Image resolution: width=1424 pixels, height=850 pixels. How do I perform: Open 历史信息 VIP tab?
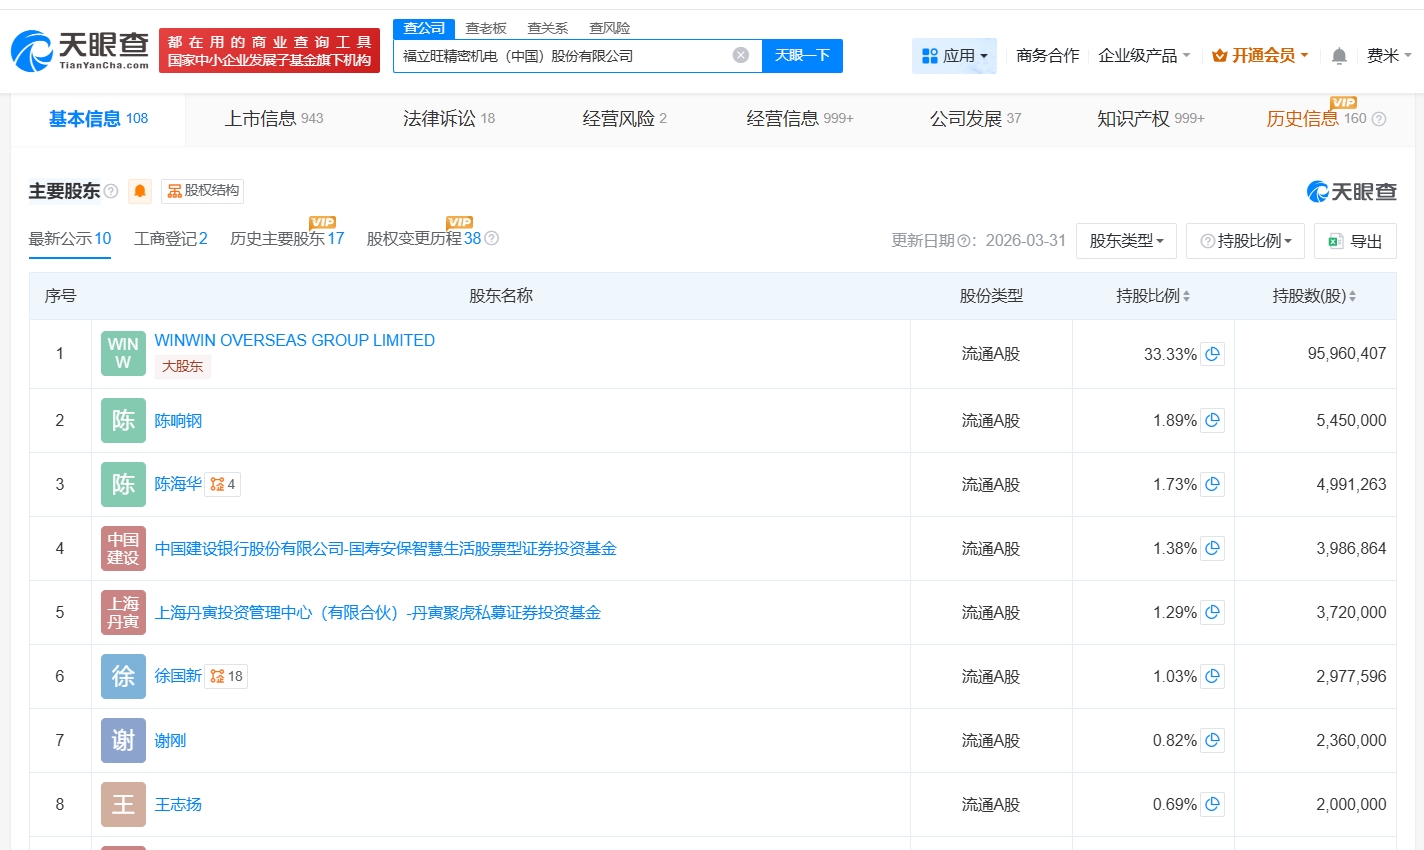tap(1316, 119)
